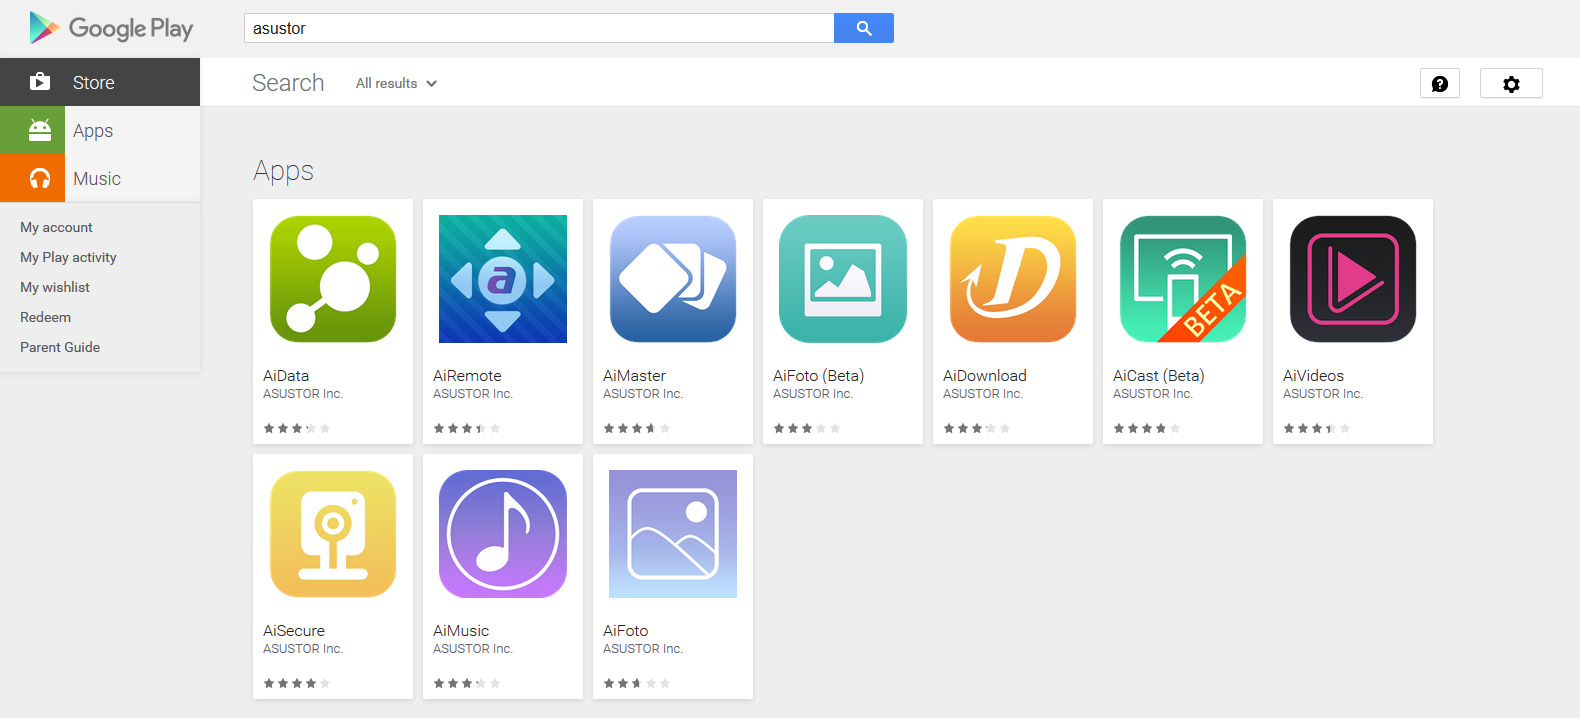Click the star rating under AiRemote
This screenshot has width=1580, height=718.
[467, 428]
